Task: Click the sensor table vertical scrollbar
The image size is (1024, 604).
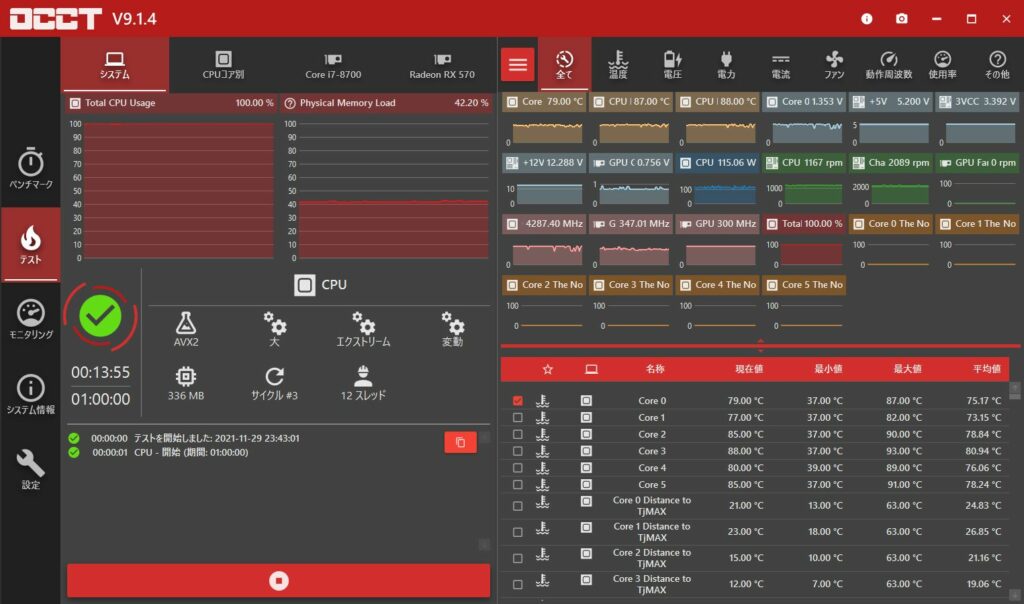Action: [x=1015, y=480]
